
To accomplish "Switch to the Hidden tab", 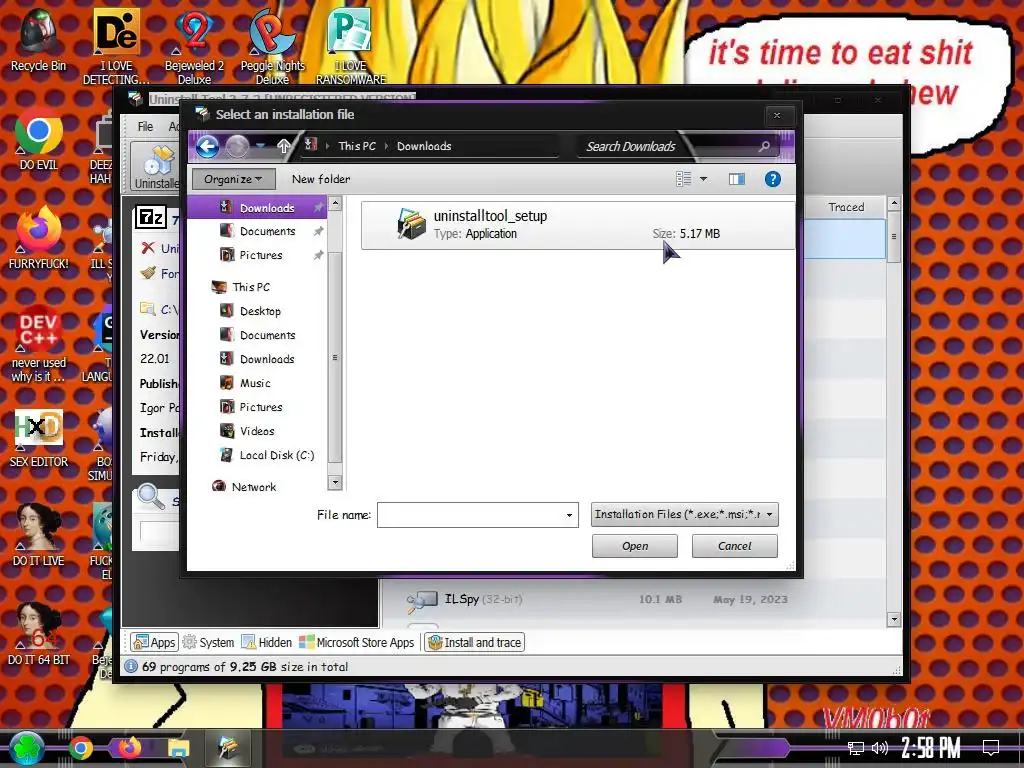I will (x=266, y=643).
